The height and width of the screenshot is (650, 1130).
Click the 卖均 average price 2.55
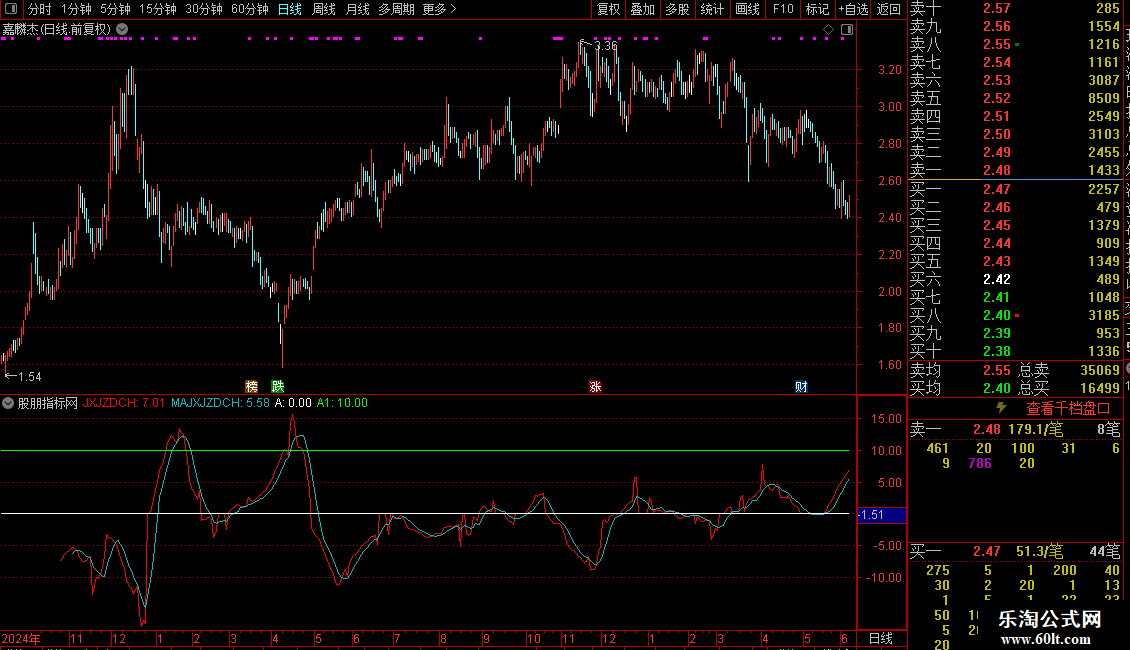[x=997, y=370]
